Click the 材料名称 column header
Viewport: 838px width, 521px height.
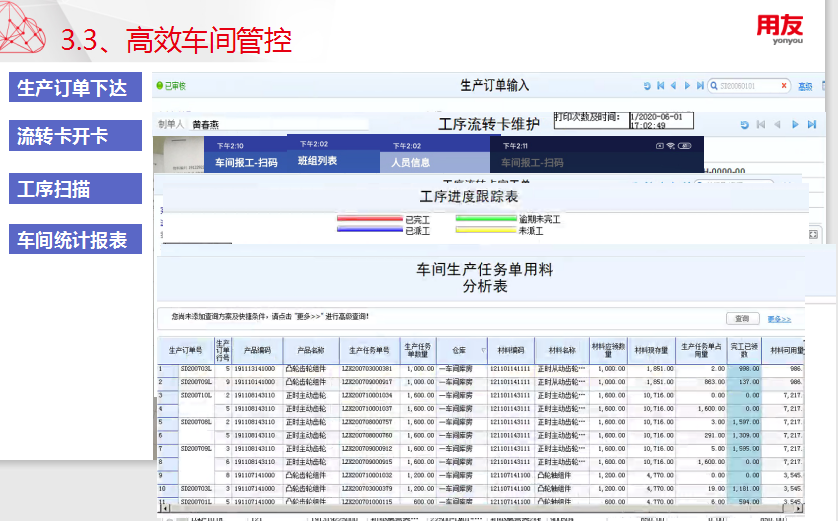click(x=562, y=351)
